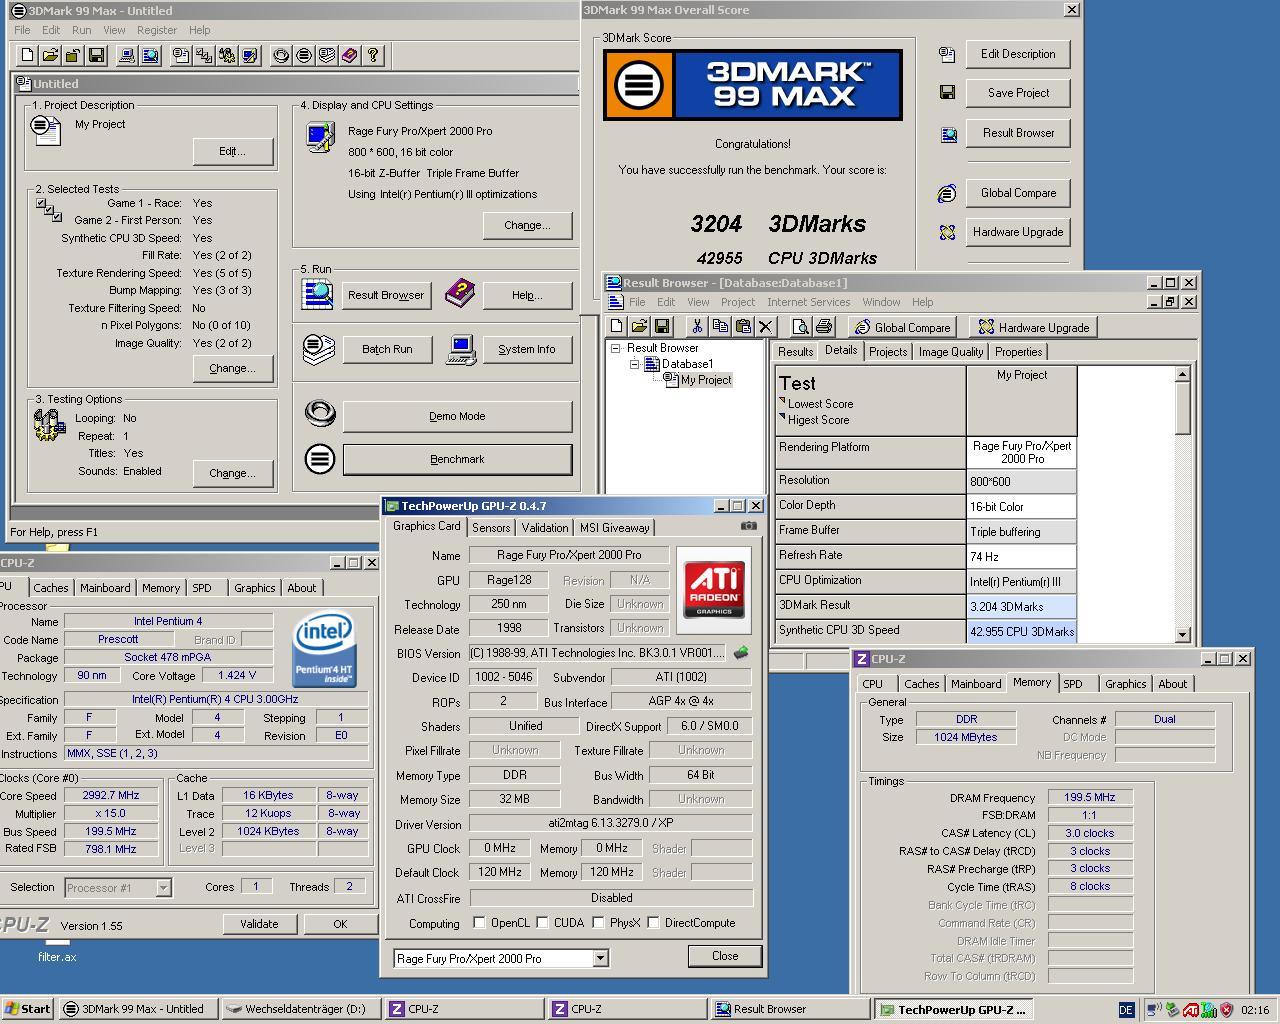Click Copy icon in Result Browser toolbar
The height and width of the screenshot is (1024, 1280).
(719, 327)
